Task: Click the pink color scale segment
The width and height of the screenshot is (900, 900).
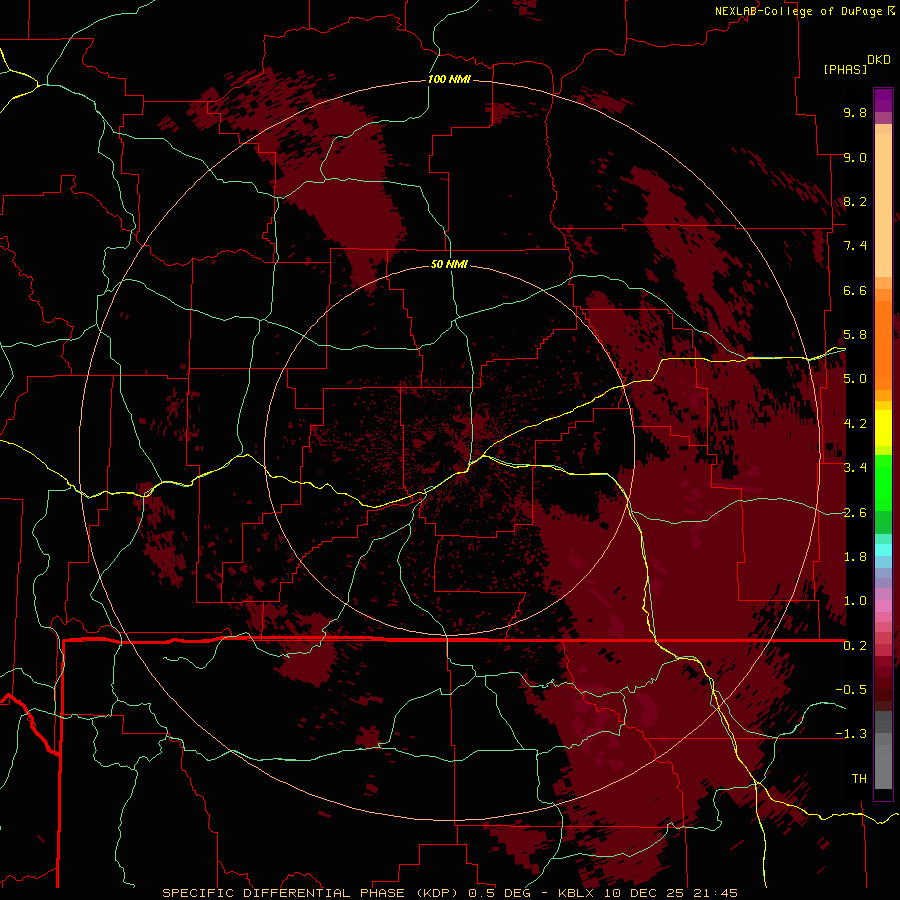Action: [x=883, y=606]
